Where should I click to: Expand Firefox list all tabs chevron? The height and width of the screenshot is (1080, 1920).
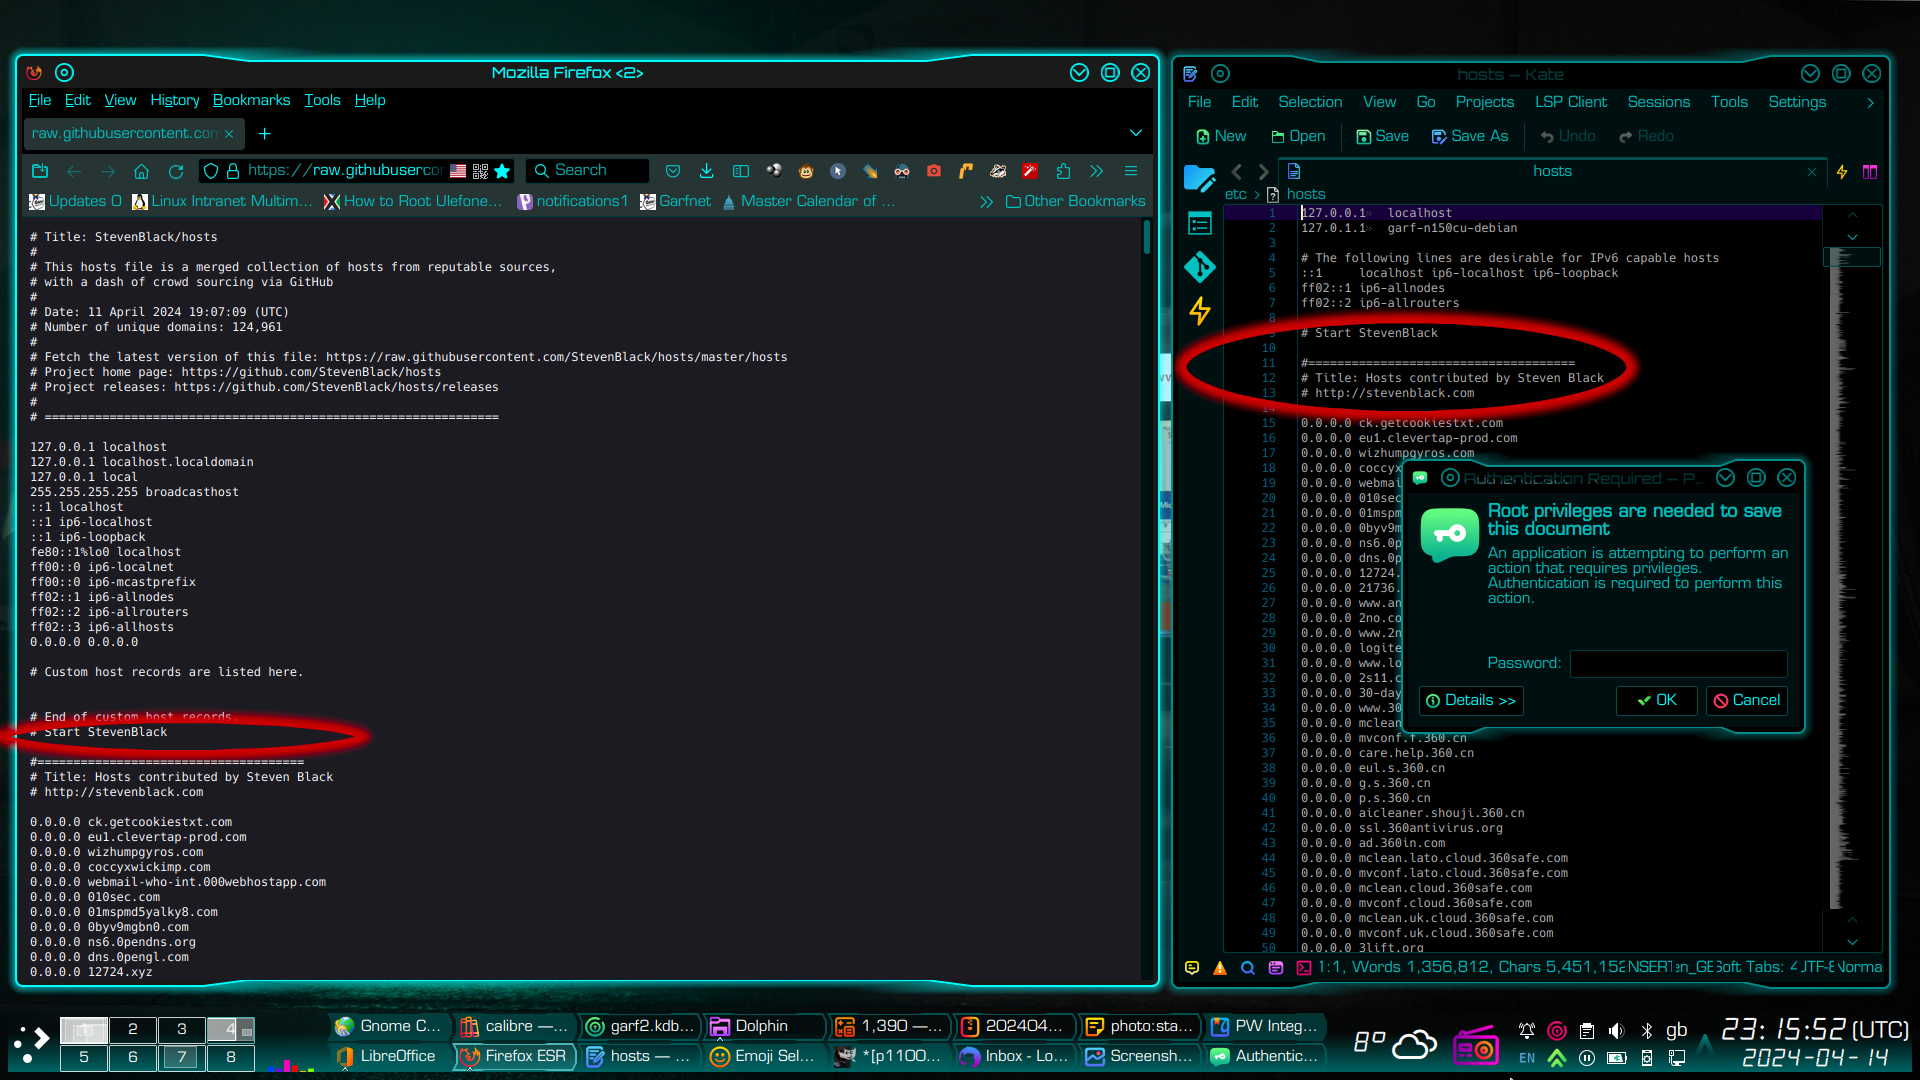1135,133
